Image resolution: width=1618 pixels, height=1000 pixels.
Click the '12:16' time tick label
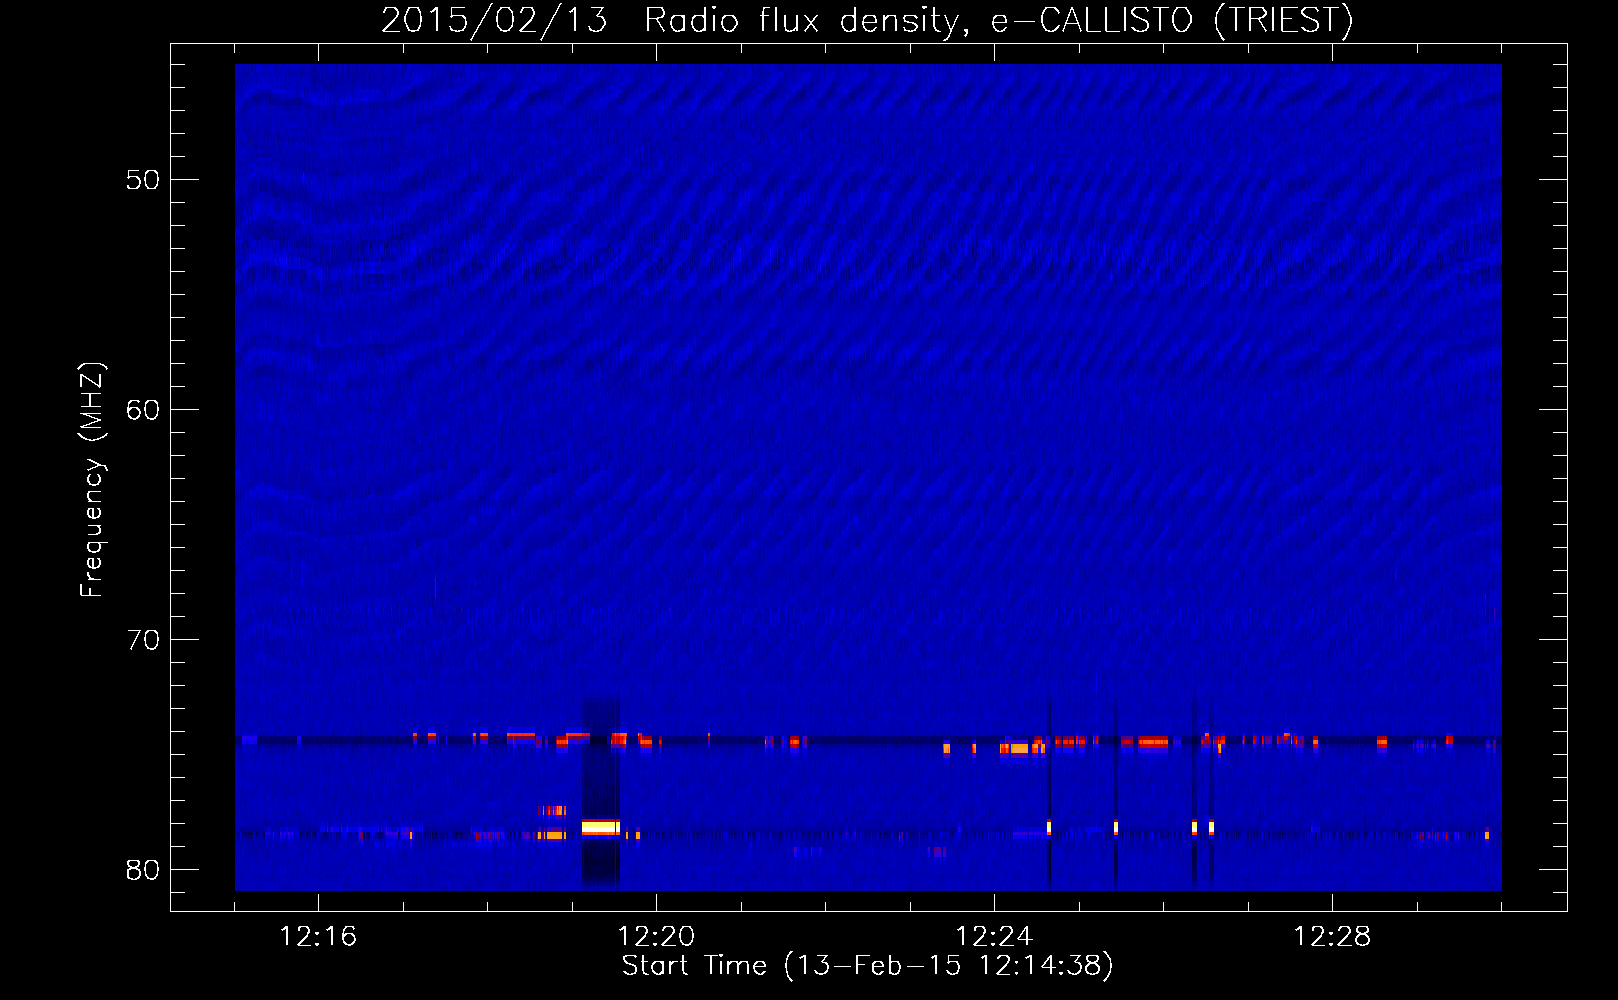[x=318, y=937]
